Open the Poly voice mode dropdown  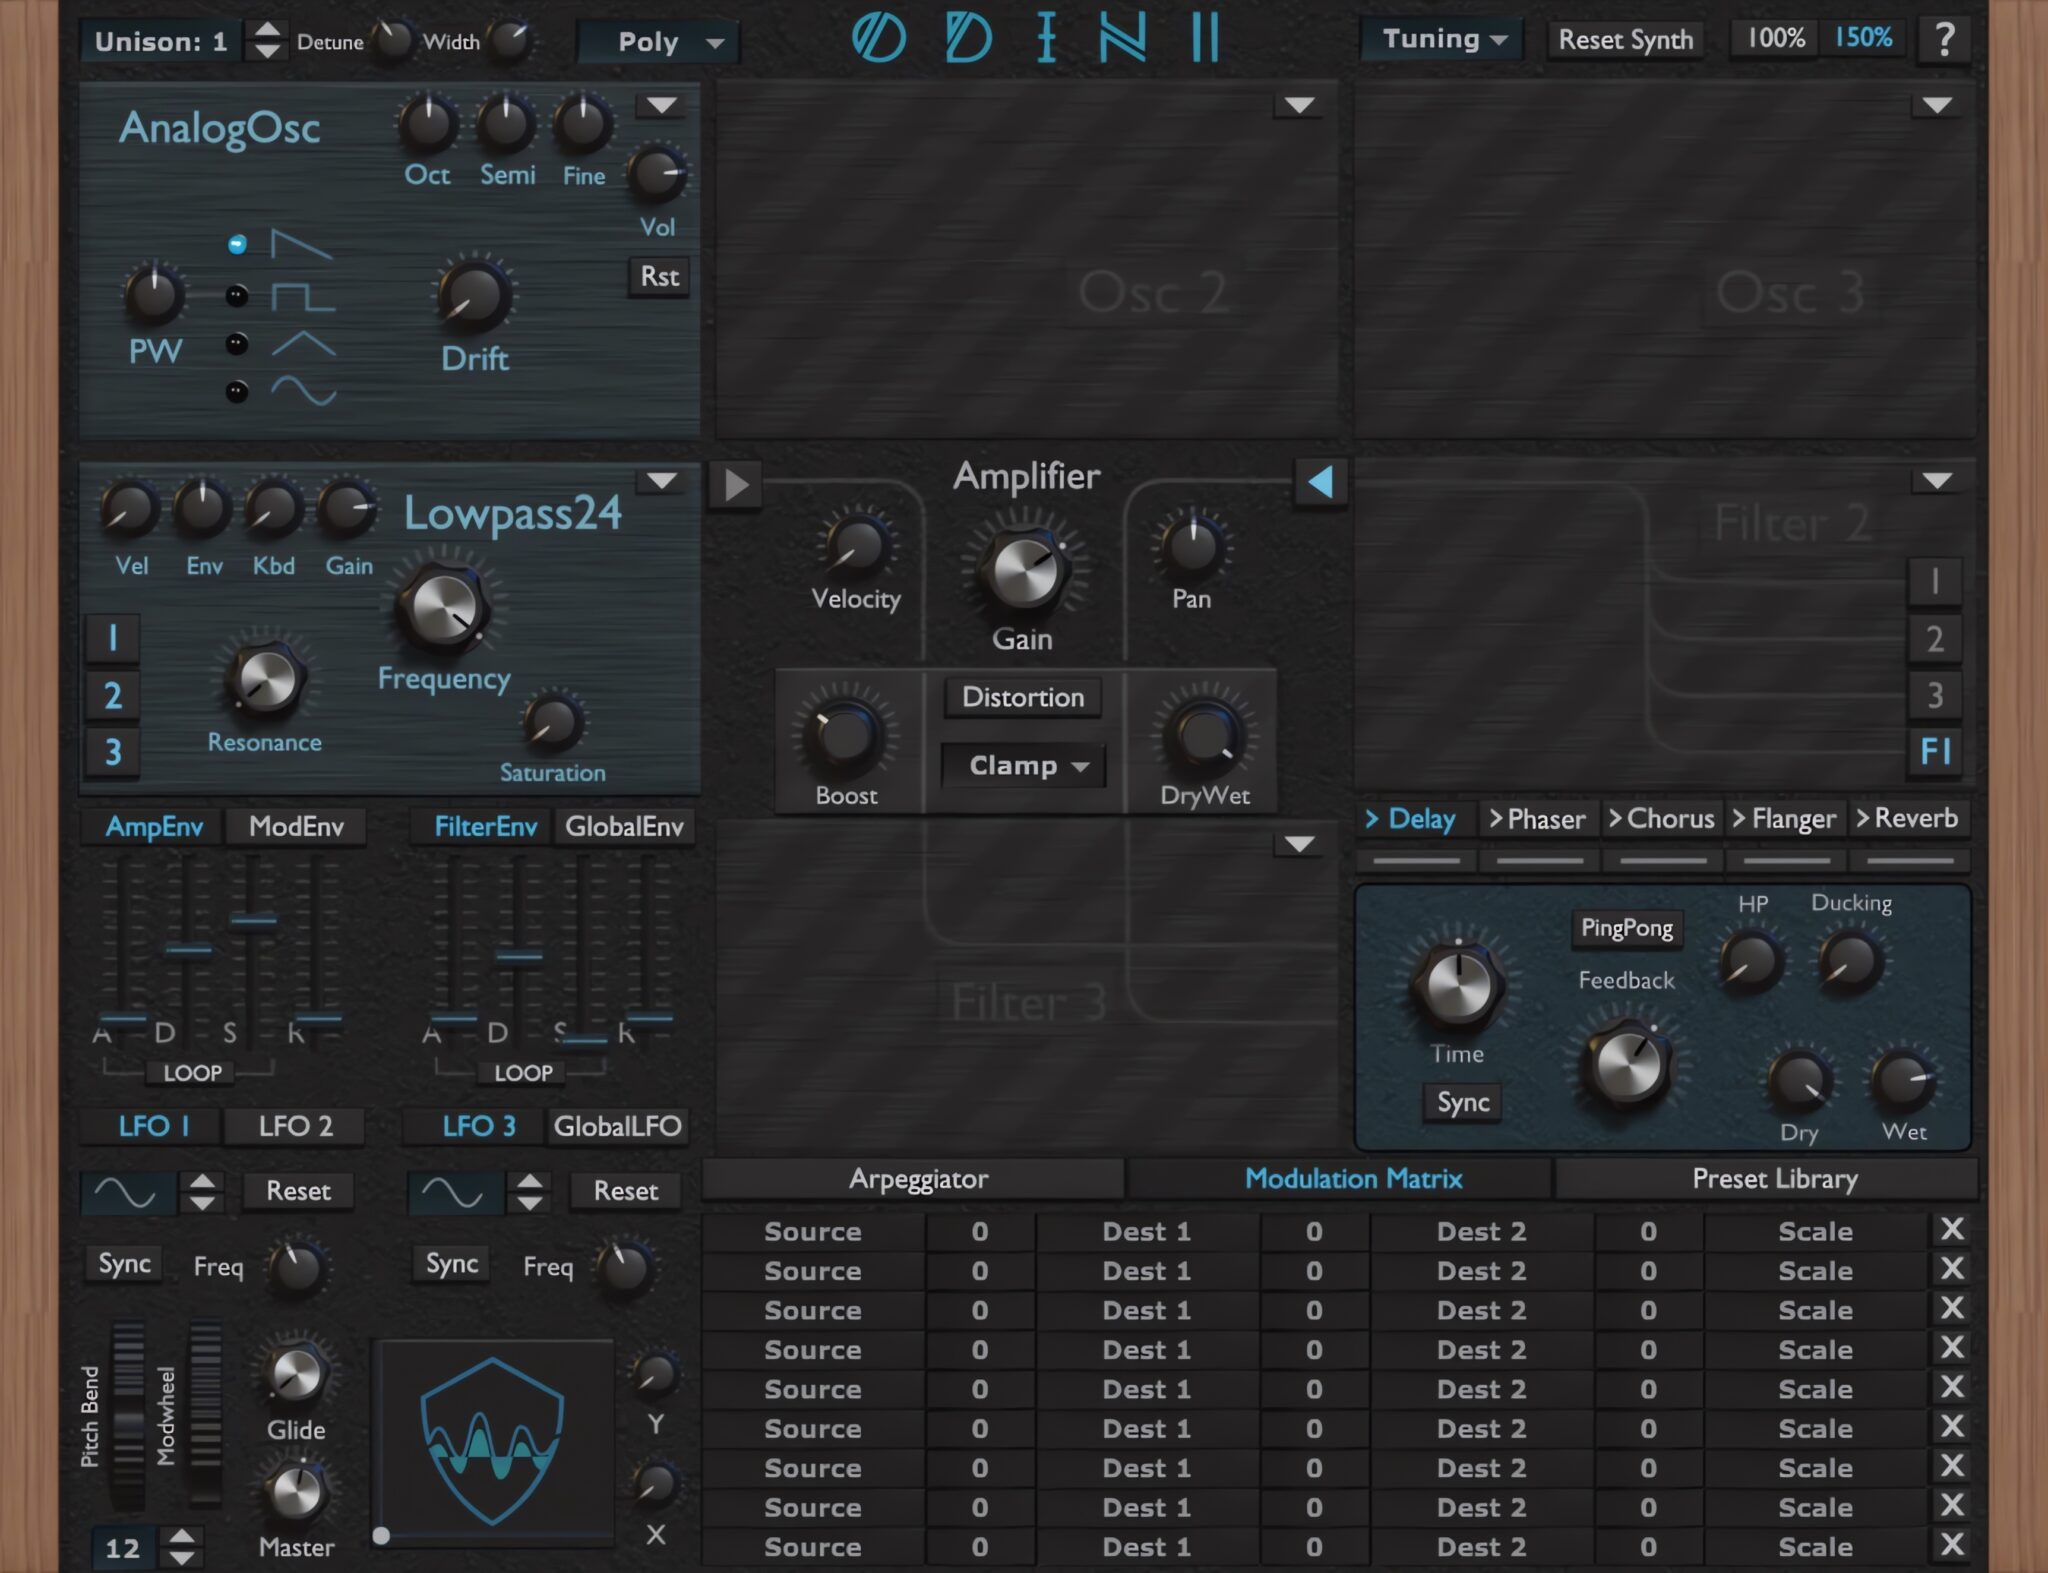[657, 41]
